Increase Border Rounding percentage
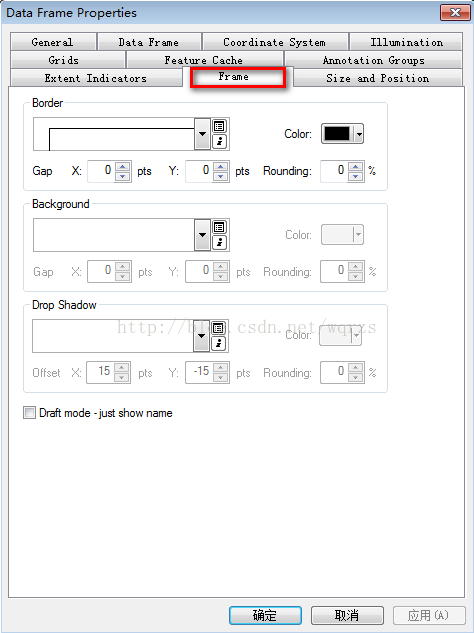 point(355,167)
